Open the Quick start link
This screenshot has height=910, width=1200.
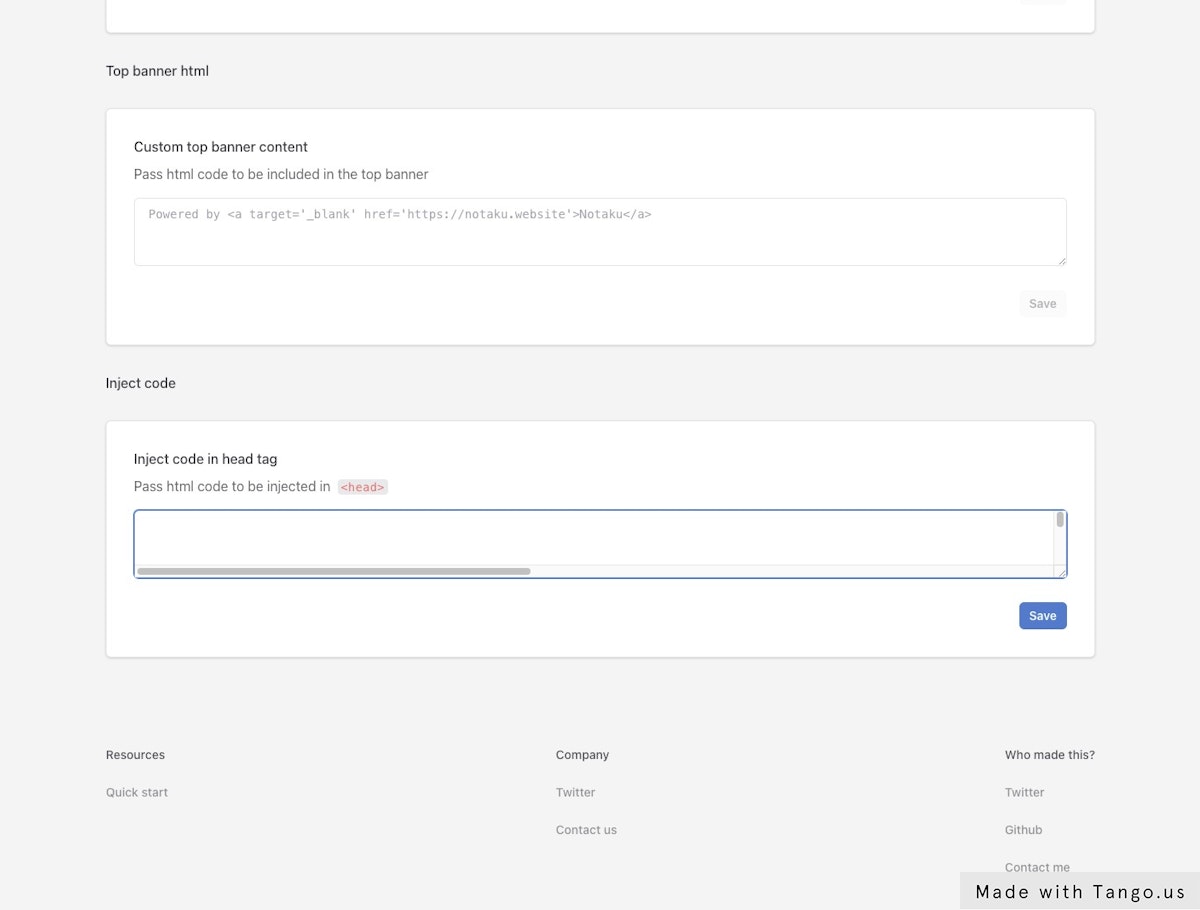pos(137,793)
